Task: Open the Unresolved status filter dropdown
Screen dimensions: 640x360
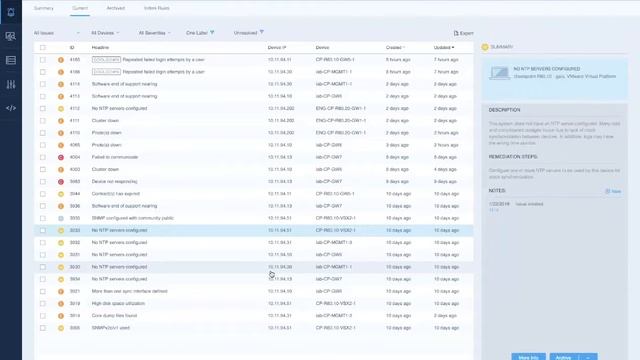Action: (249, 33)
